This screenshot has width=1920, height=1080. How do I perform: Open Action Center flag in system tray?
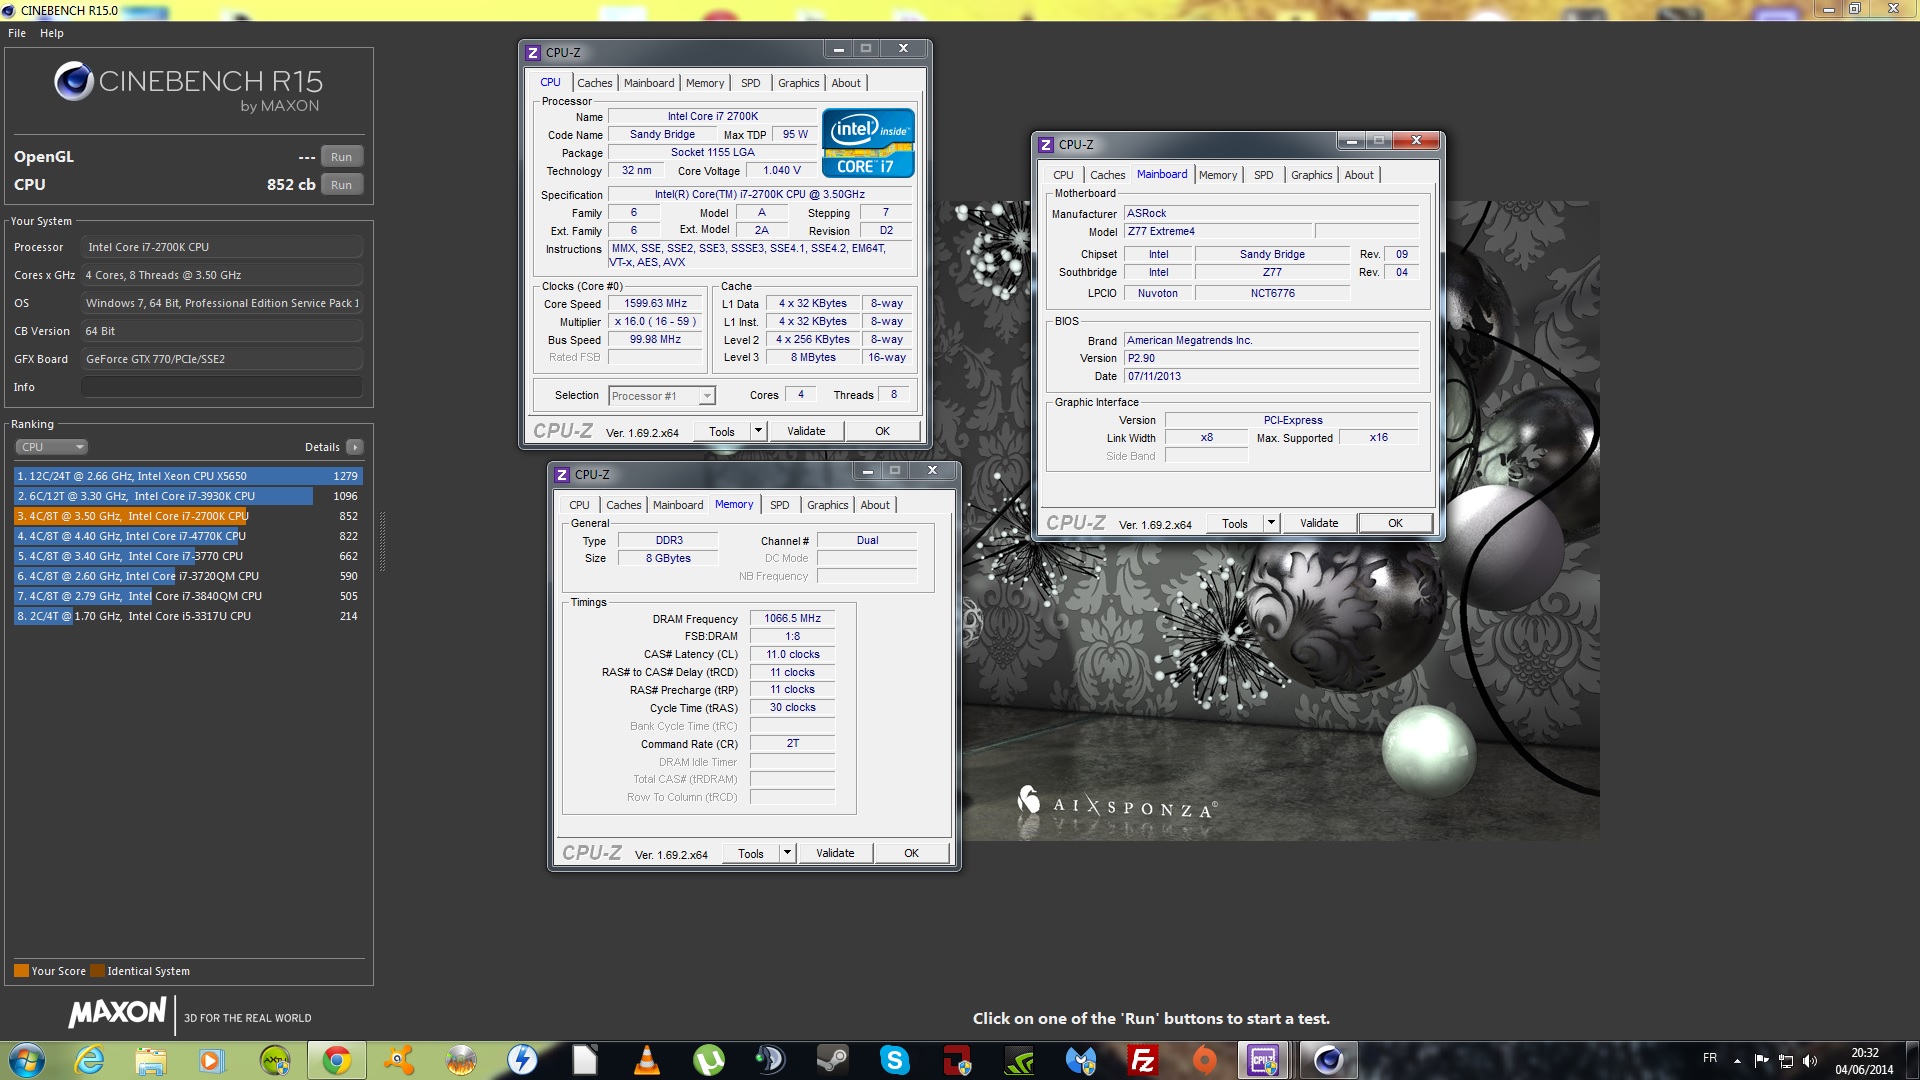pyautogui.click(x=1762, y=1061)
